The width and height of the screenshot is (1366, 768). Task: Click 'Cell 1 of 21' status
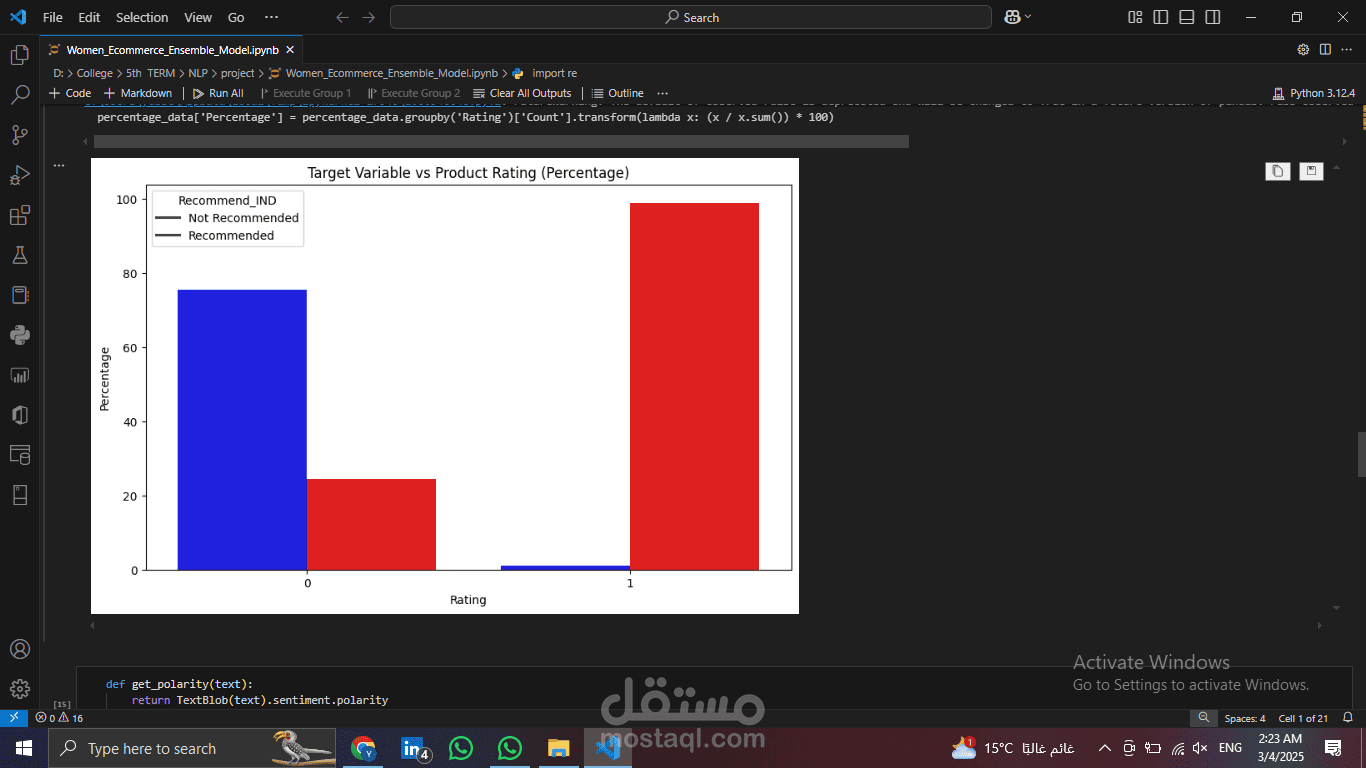tap(1303, 718)
